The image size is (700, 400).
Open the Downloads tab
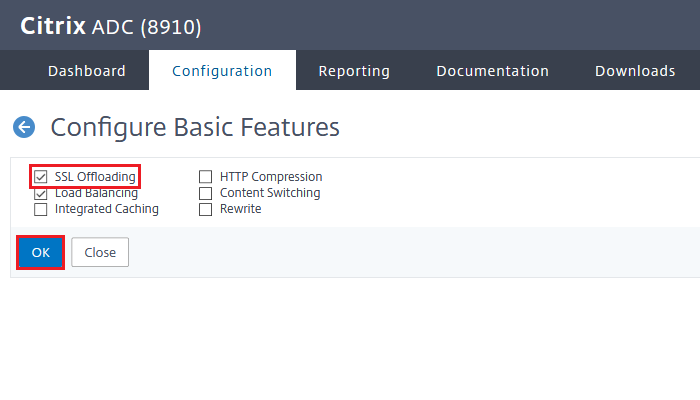coord(635,71)
